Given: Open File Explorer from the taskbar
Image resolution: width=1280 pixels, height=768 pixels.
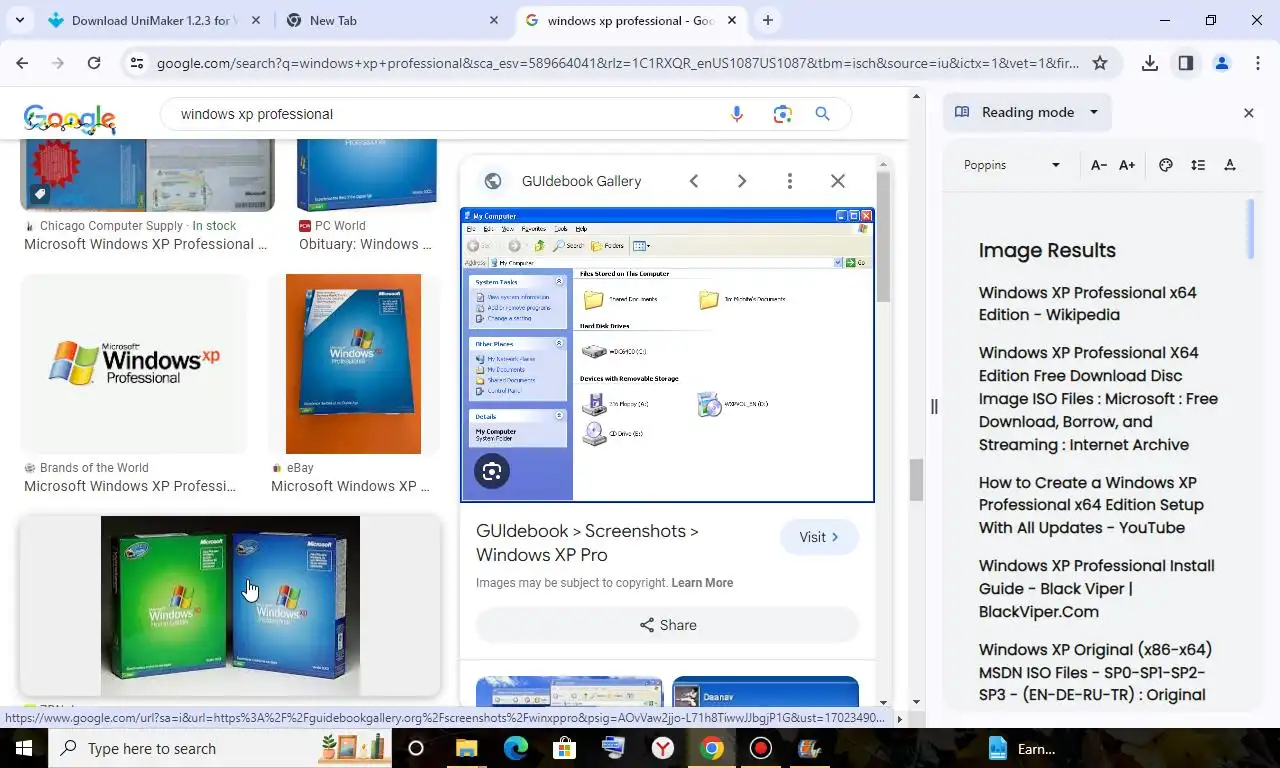Looking at the screenshot, I should pos(466,748).
